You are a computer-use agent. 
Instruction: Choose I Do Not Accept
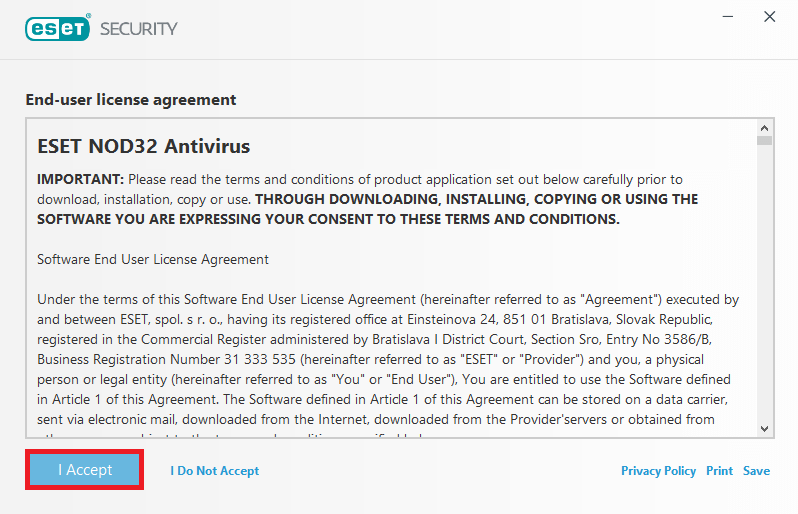214,471
